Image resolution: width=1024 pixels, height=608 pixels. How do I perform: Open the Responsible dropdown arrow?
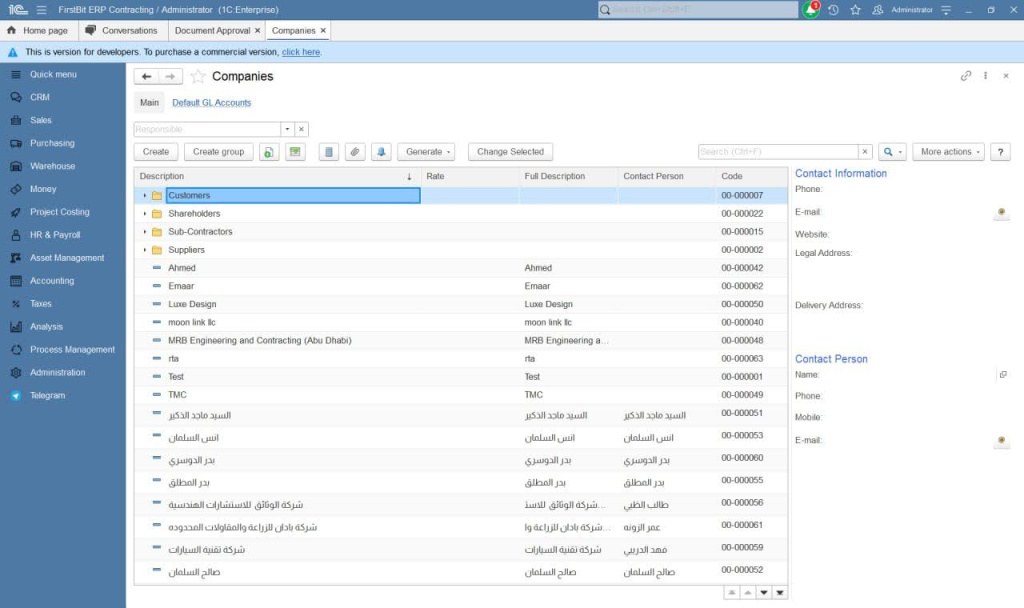tap(287, 129)
